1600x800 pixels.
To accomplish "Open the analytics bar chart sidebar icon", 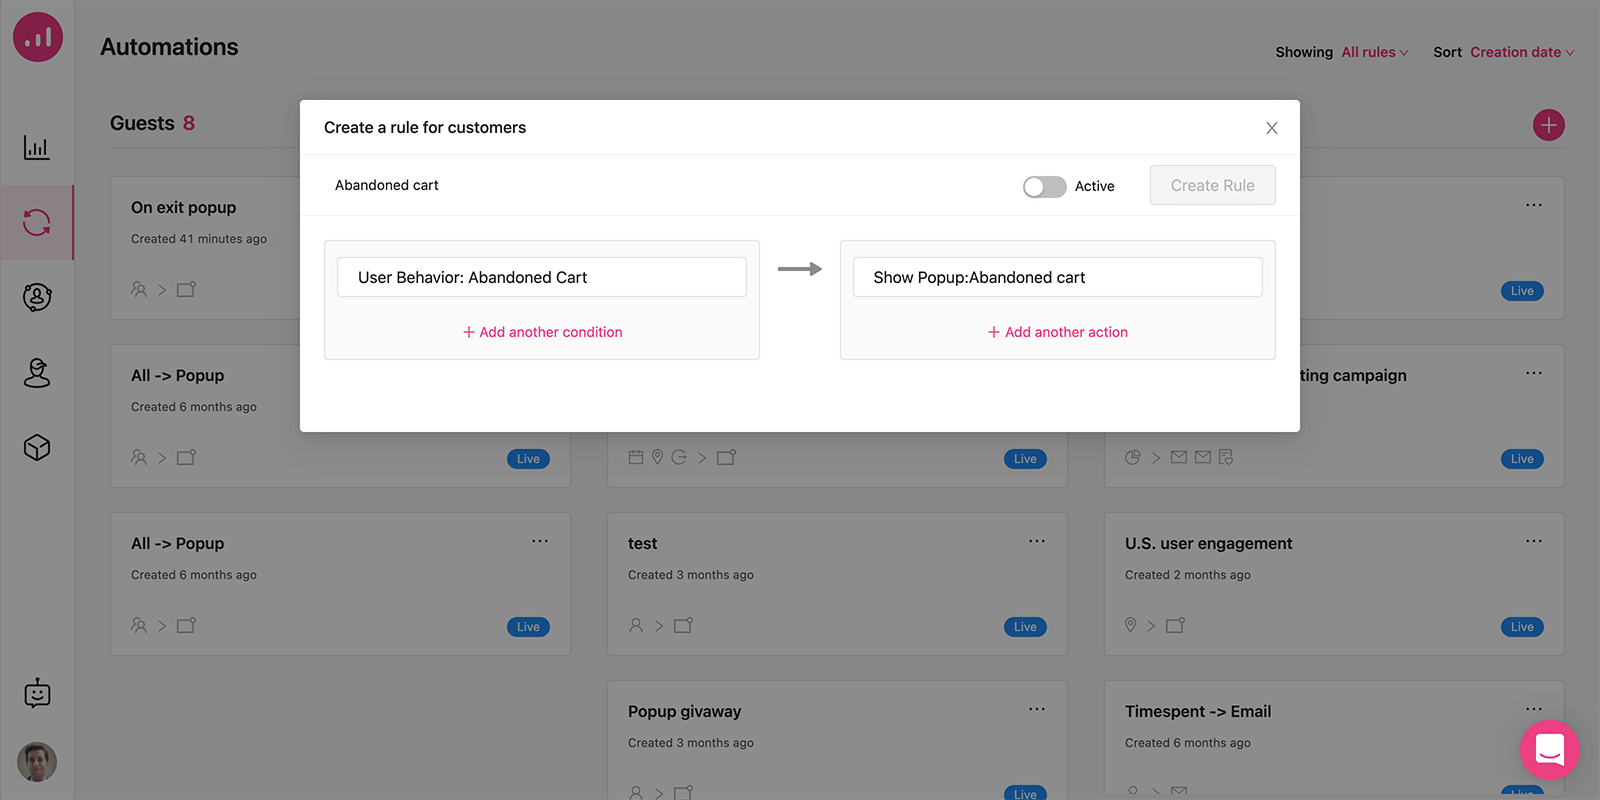I will (x=37, y=148).
